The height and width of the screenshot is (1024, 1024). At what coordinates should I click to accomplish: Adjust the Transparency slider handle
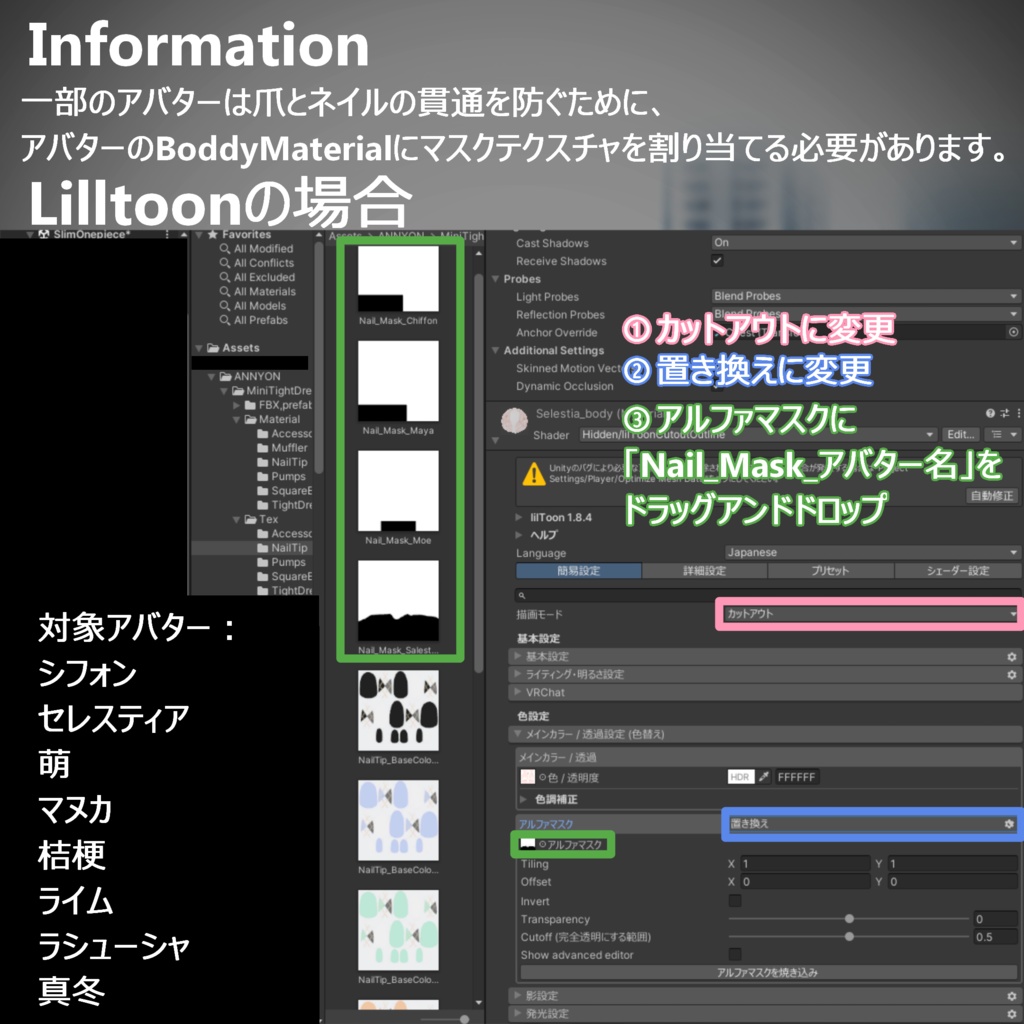click(x=849, y=919)
